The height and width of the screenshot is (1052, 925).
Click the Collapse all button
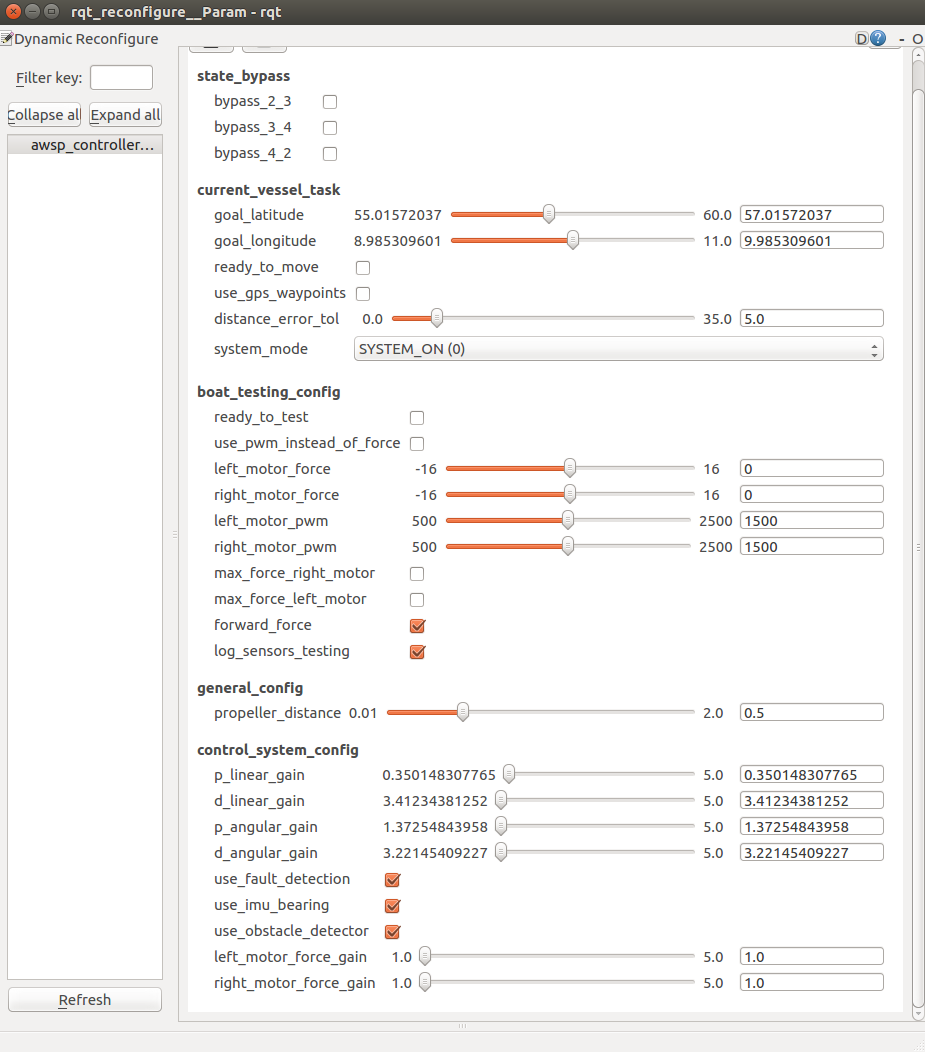coord(44,115)
